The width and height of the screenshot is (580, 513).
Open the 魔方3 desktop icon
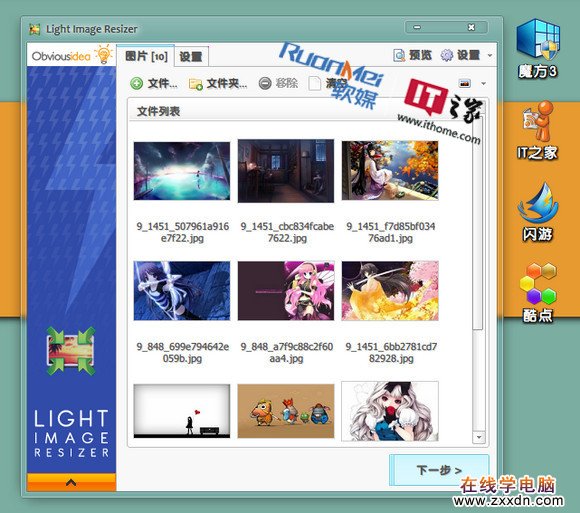click(x=538, y=49)
